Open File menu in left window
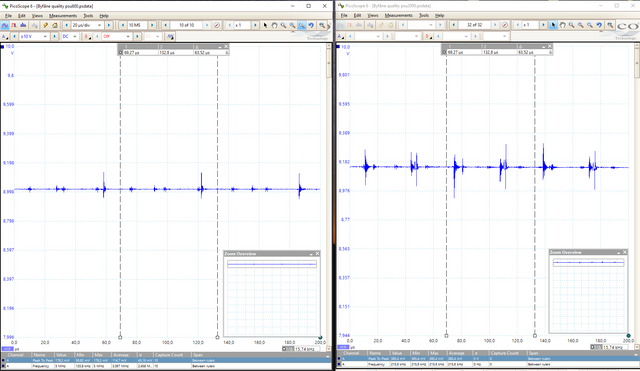 pyautogui.click(x=8, y=16)
